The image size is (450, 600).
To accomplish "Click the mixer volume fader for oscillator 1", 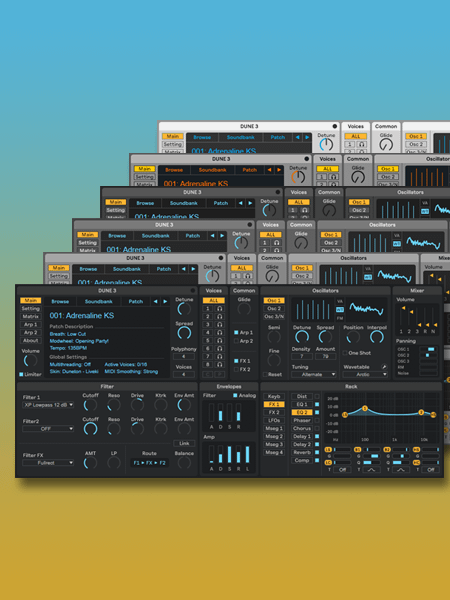I will tap(401, 317).
